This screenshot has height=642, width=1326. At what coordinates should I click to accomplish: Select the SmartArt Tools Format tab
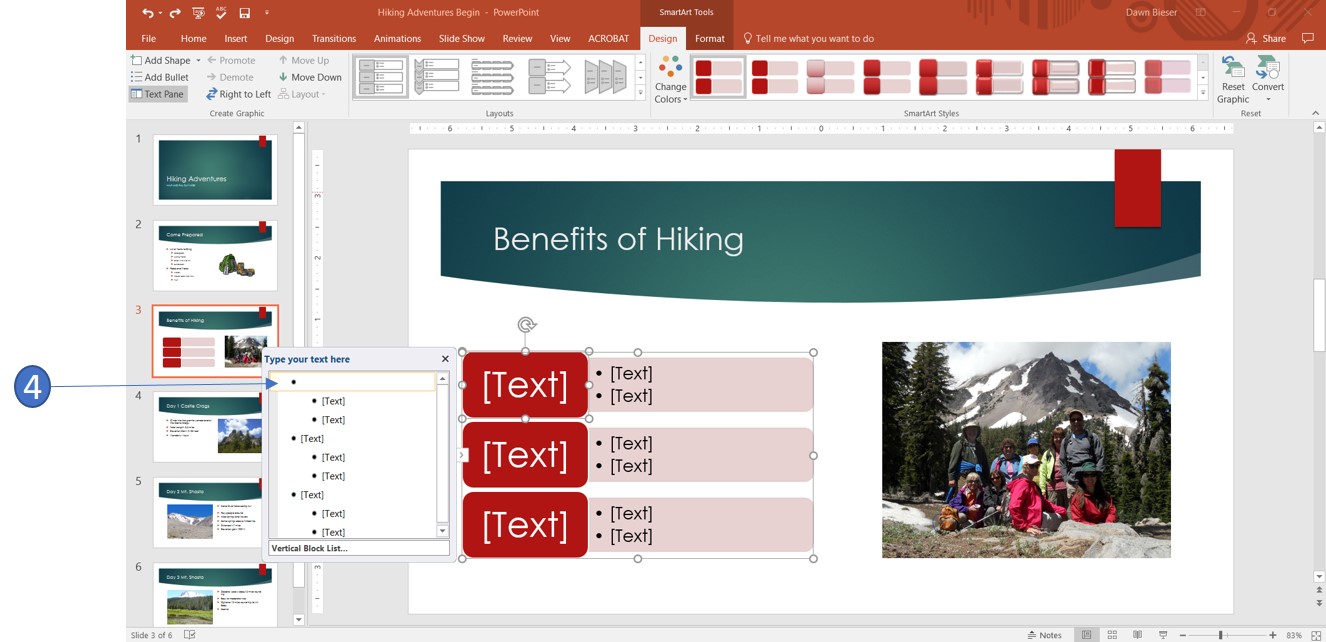(x=710, y=39)
